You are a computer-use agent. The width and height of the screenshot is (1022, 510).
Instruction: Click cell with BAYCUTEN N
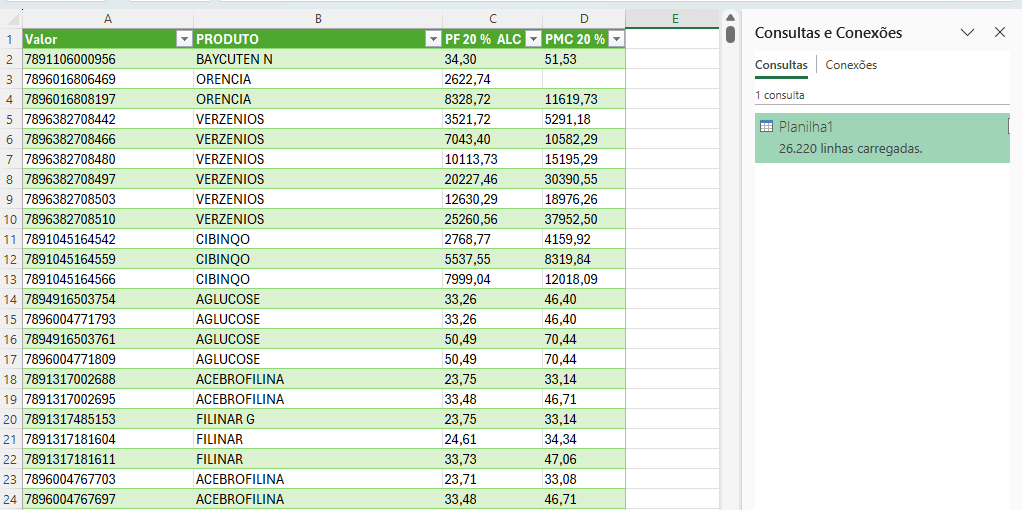[x=317, y=59]
